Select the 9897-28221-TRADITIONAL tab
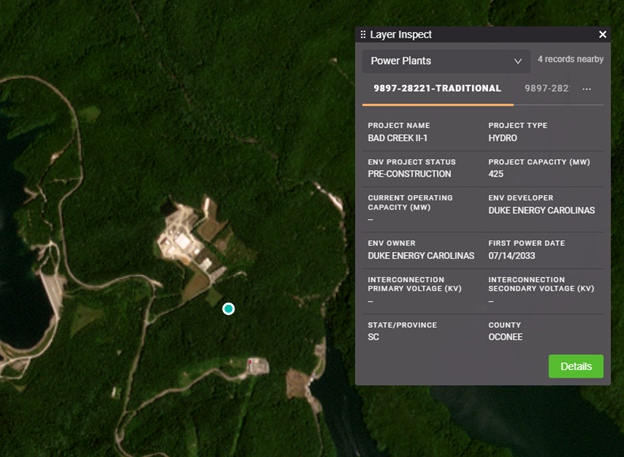Screen dimensions: 624x457 click(x=437, y=89)
